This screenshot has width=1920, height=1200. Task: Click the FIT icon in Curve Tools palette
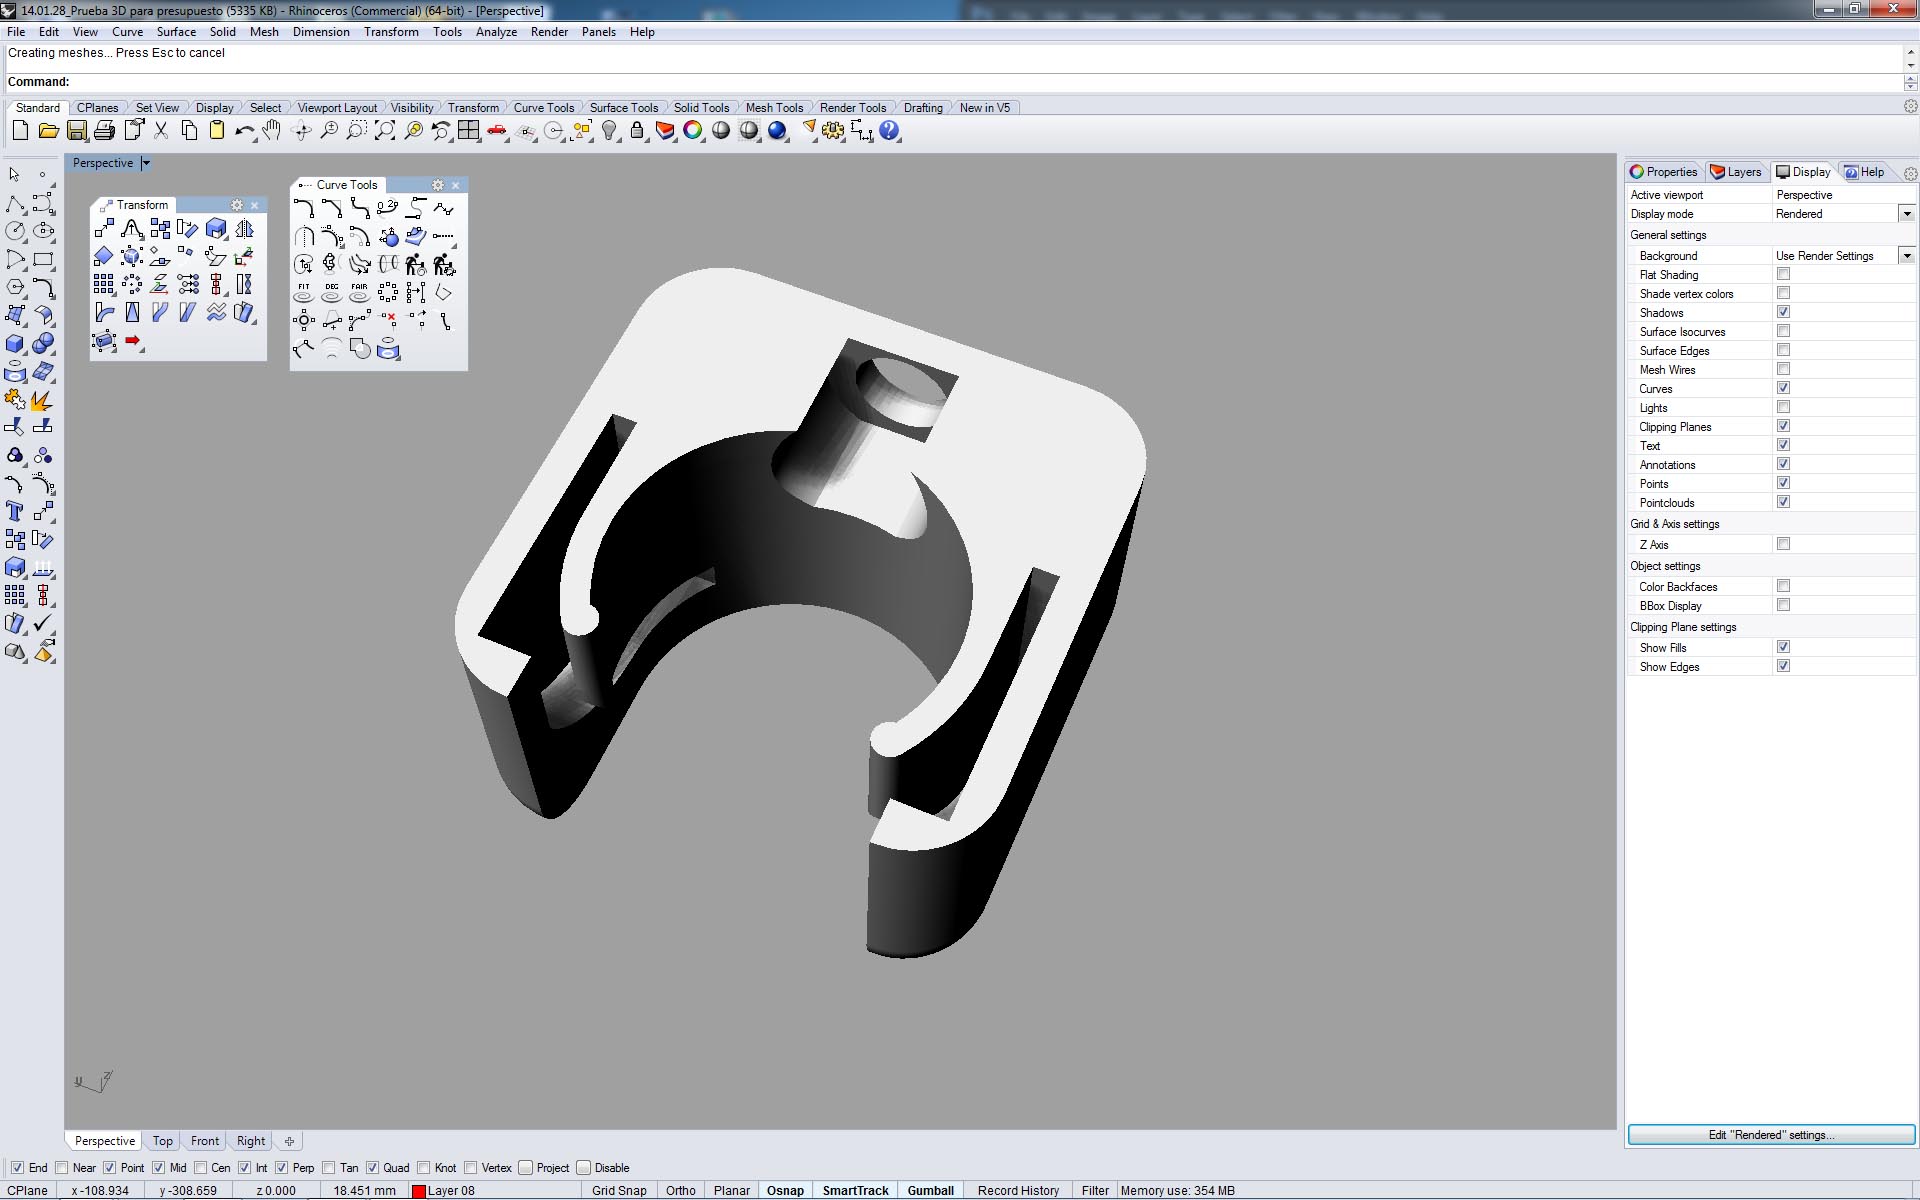[304, 293]
